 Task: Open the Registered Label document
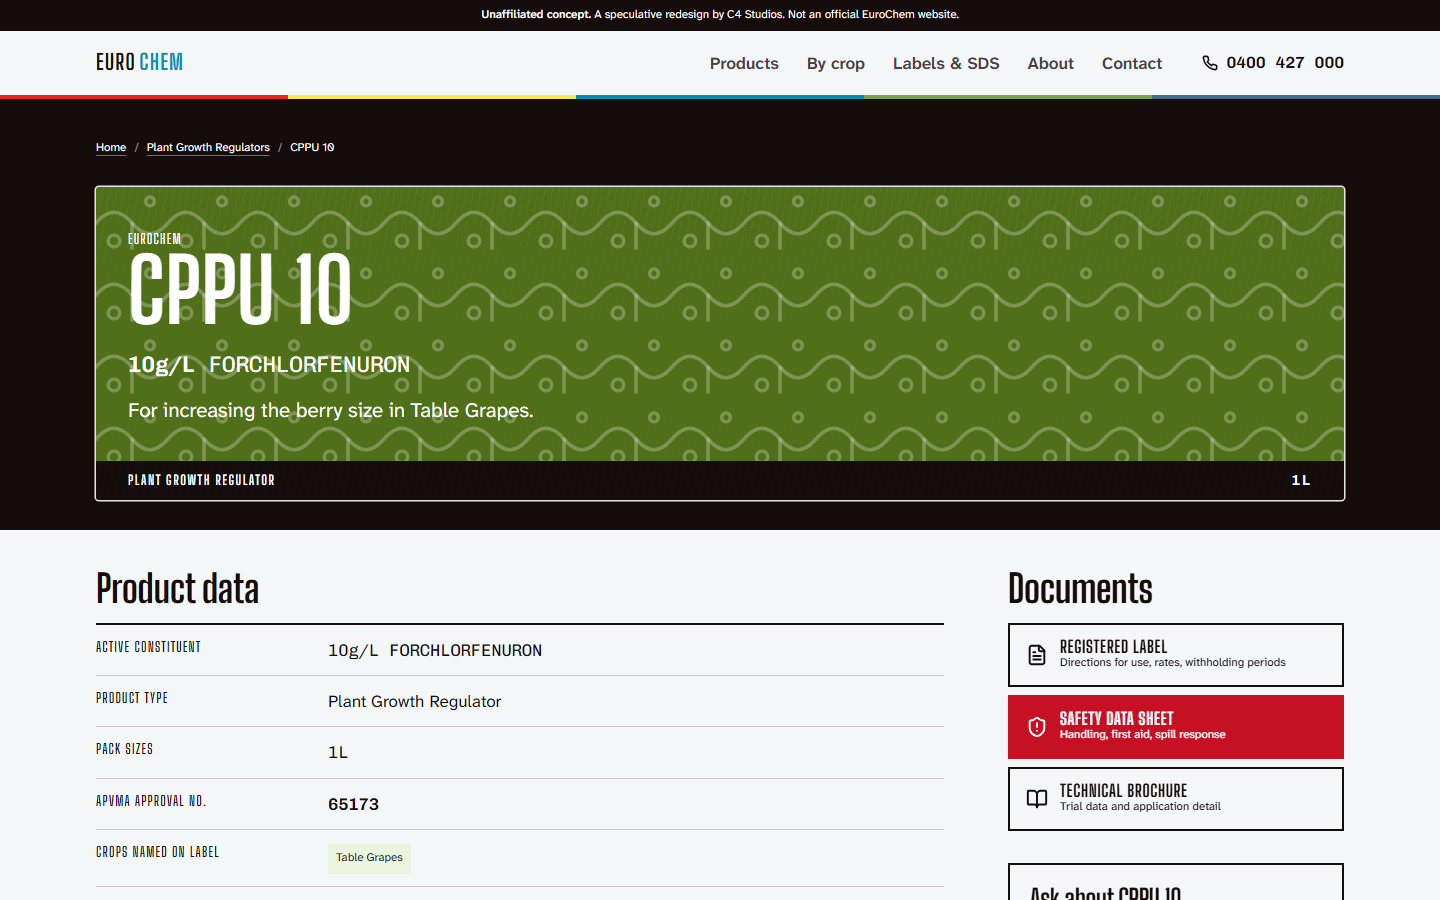(1176, 655)
